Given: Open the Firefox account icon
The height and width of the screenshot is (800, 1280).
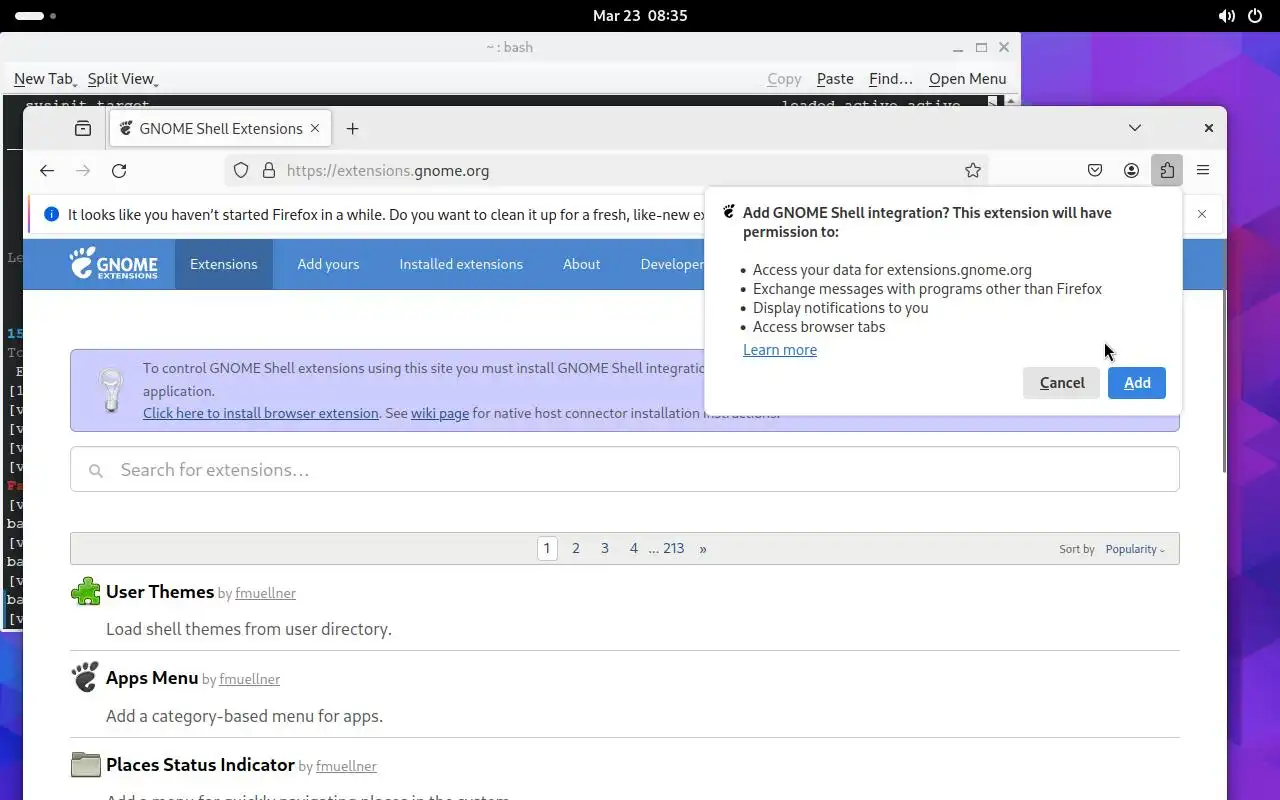Looking at the screenshot, I should [1131, 171].
